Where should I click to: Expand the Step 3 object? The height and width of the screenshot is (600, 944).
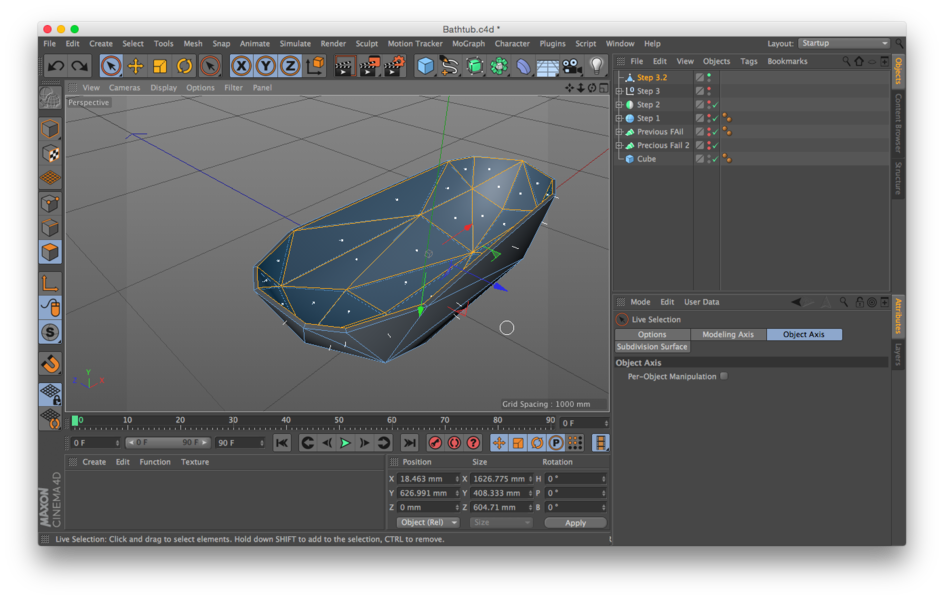[619, 91]
